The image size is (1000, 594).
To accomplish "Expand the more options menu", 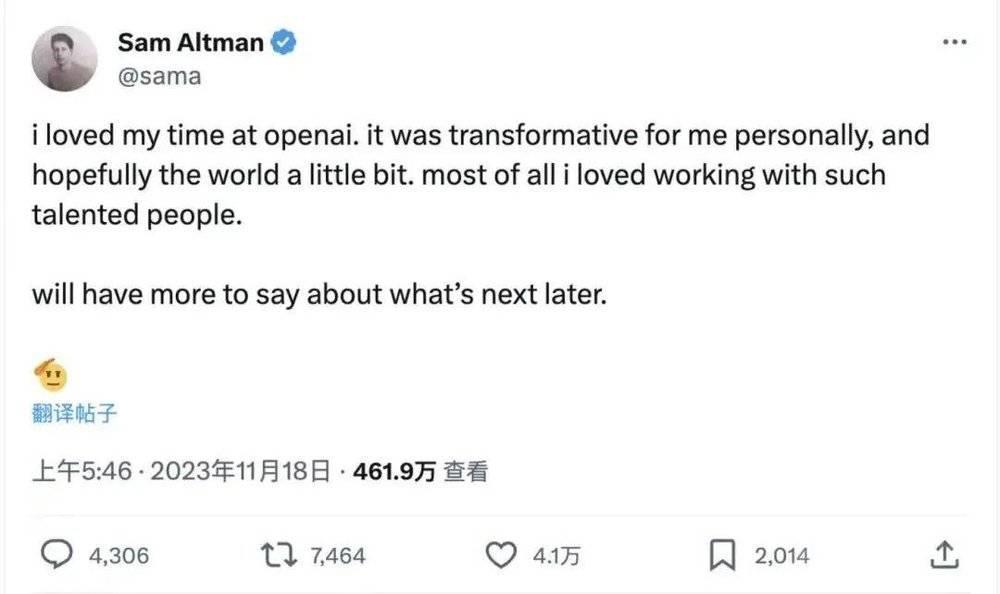I will pos(955,40).
